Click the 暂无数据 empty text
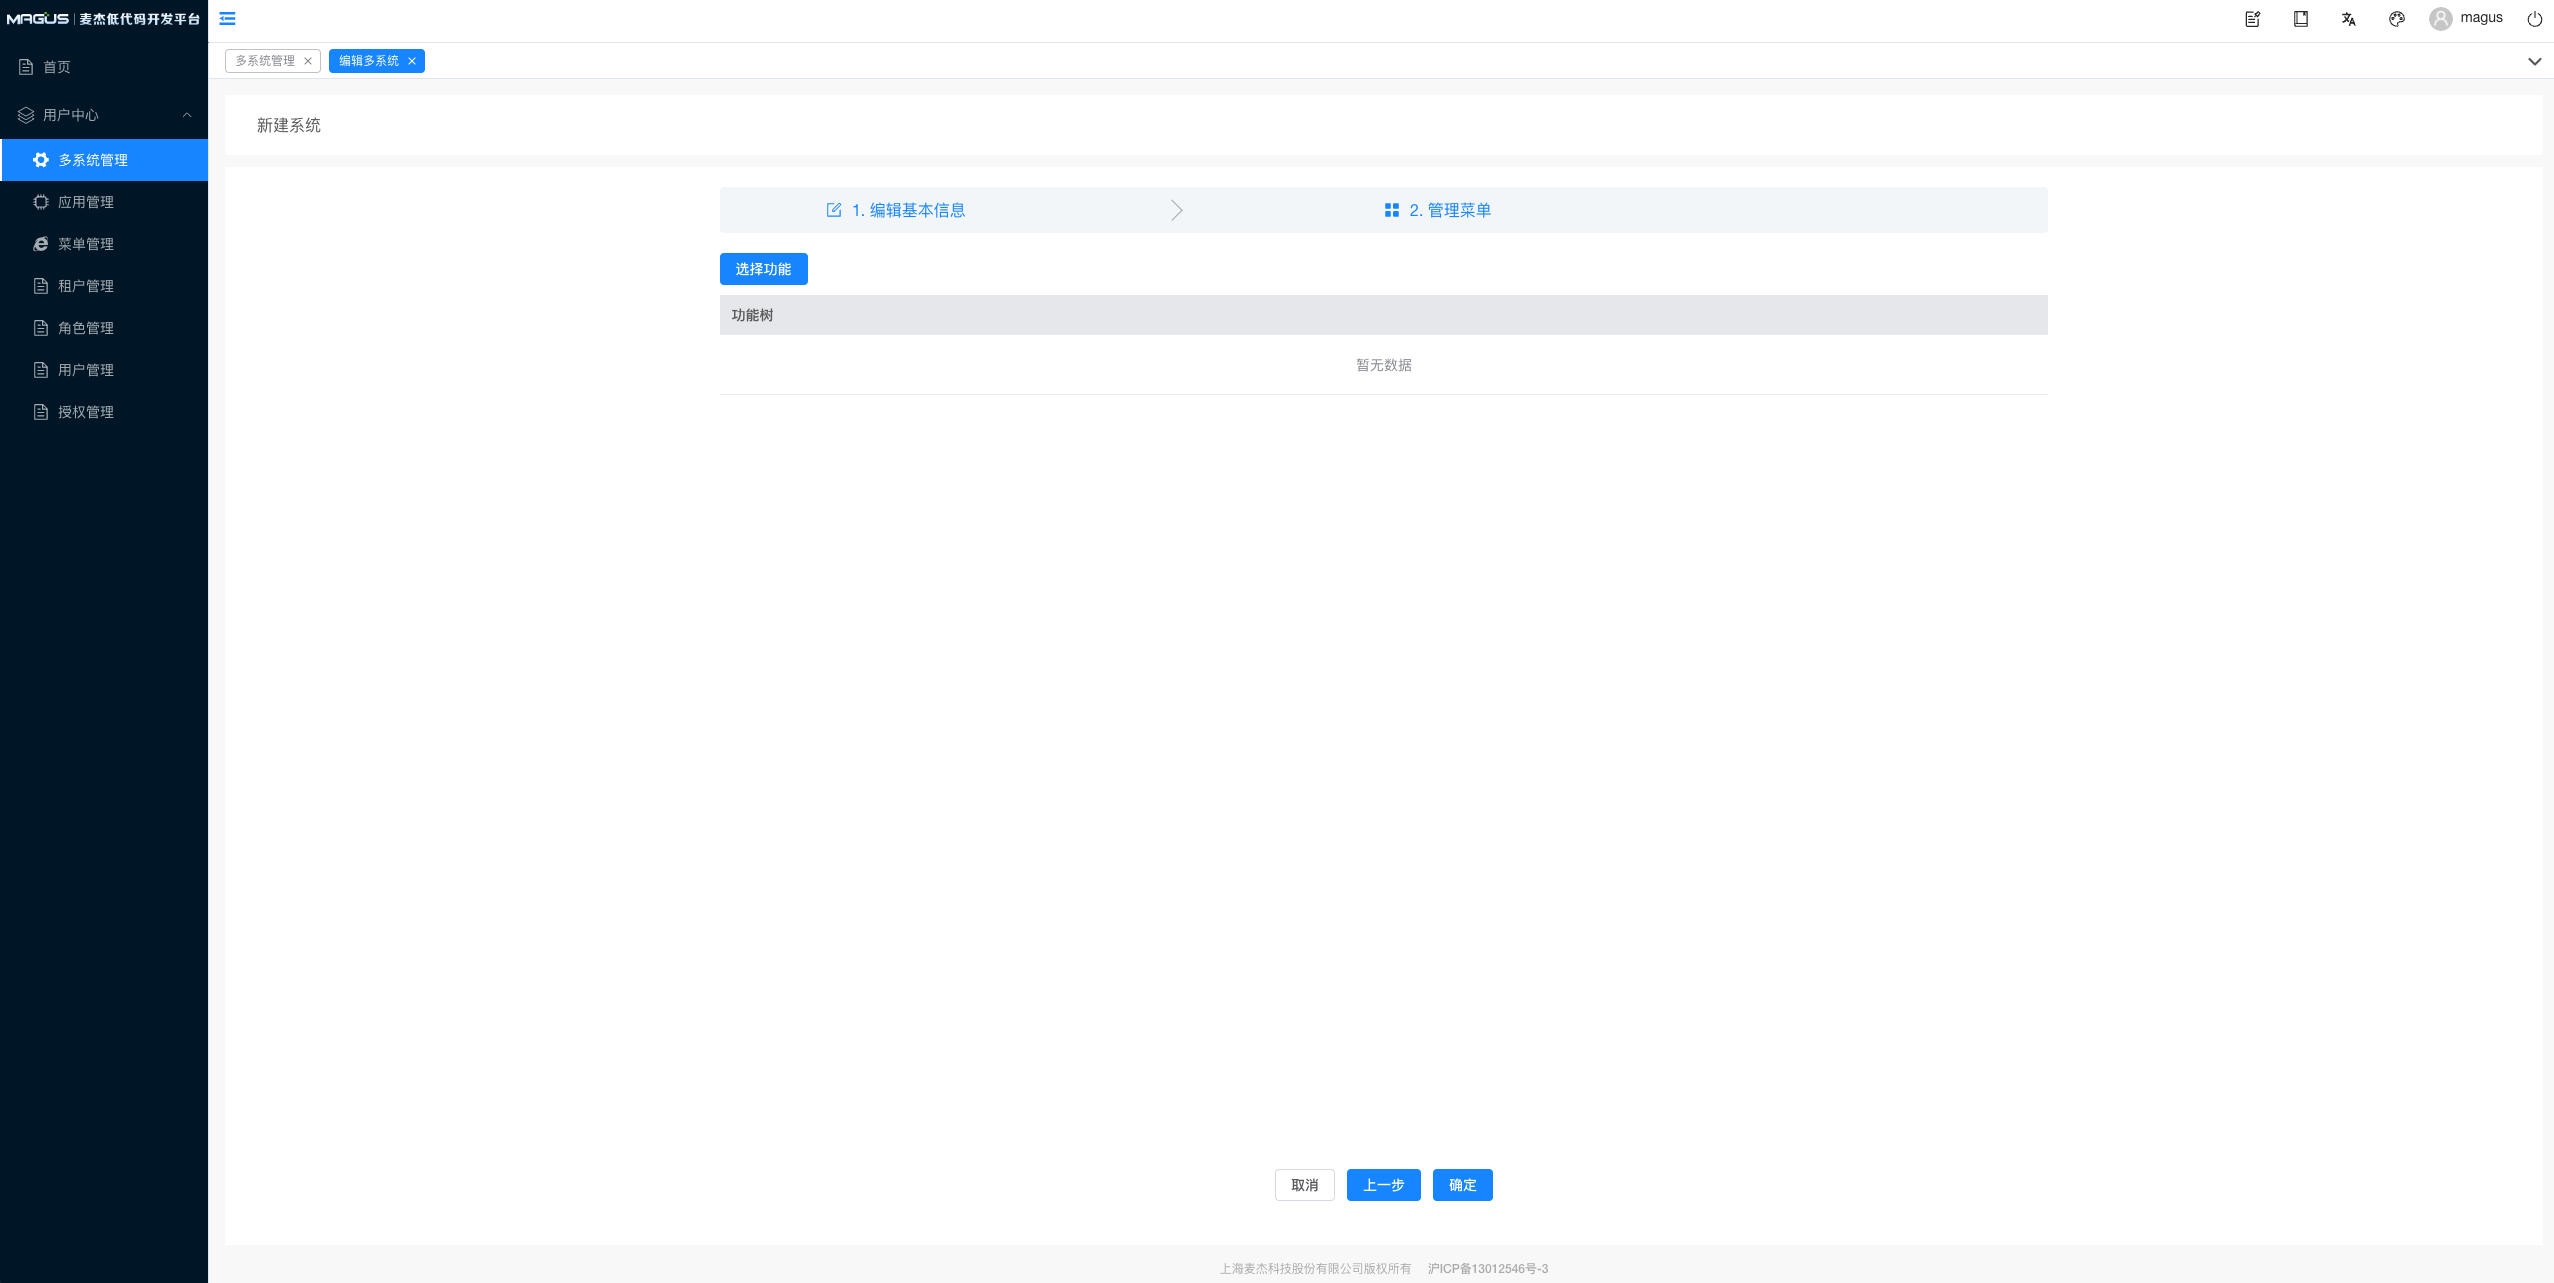This screenshot has height=1283, width=2554. click(1383, 365)
